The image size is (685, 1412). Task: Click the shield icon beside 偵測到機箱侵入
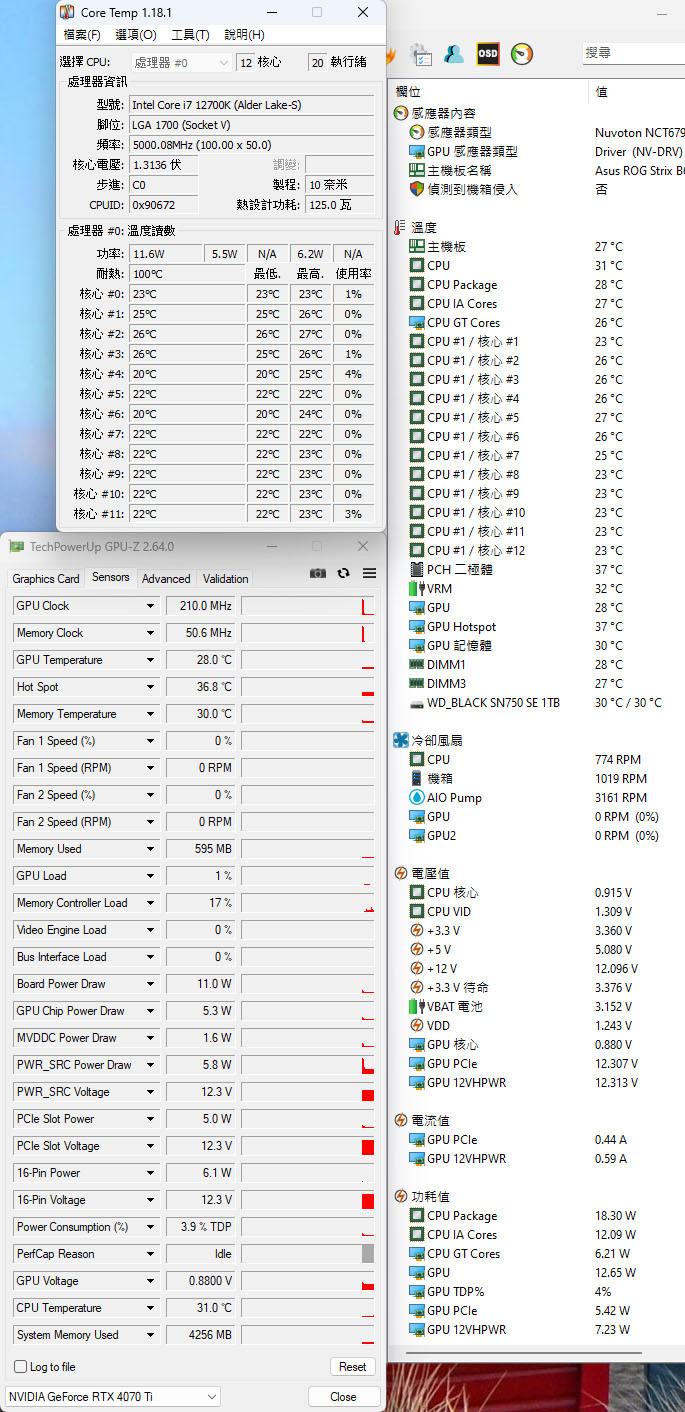(x=417, y=189)
